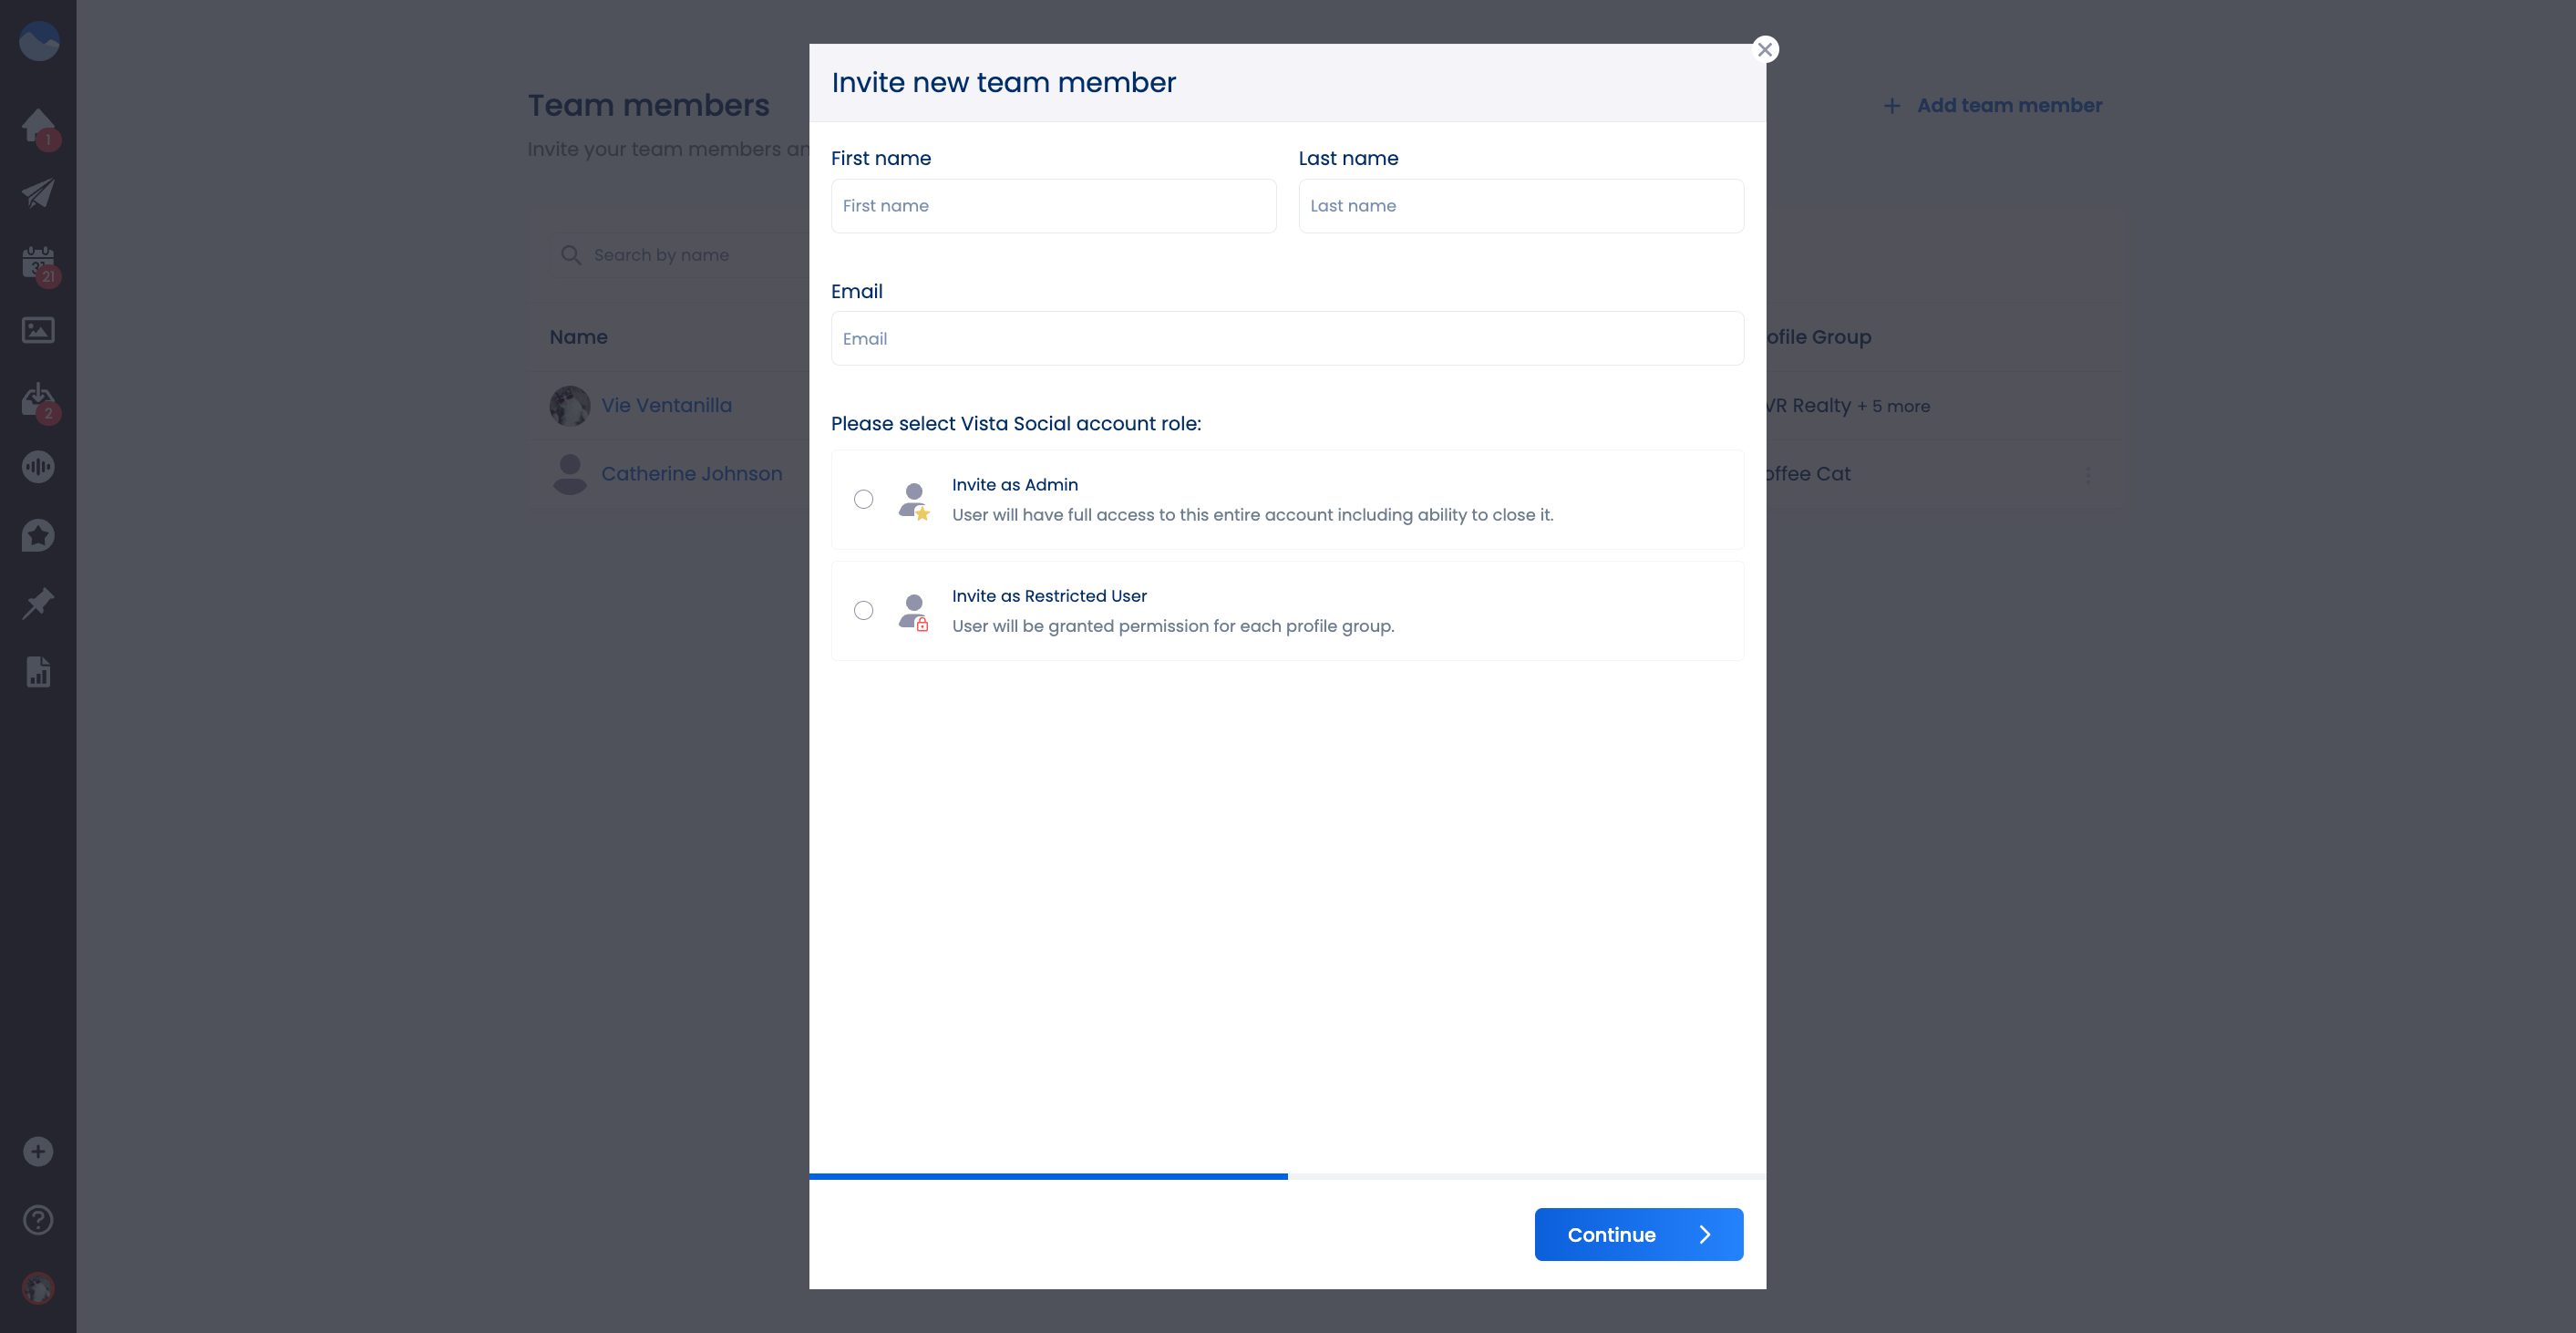The height and width of the screenshot is (1333, 2576).
Task: Select the Publish paper plane icon
Action: (38, 193)
